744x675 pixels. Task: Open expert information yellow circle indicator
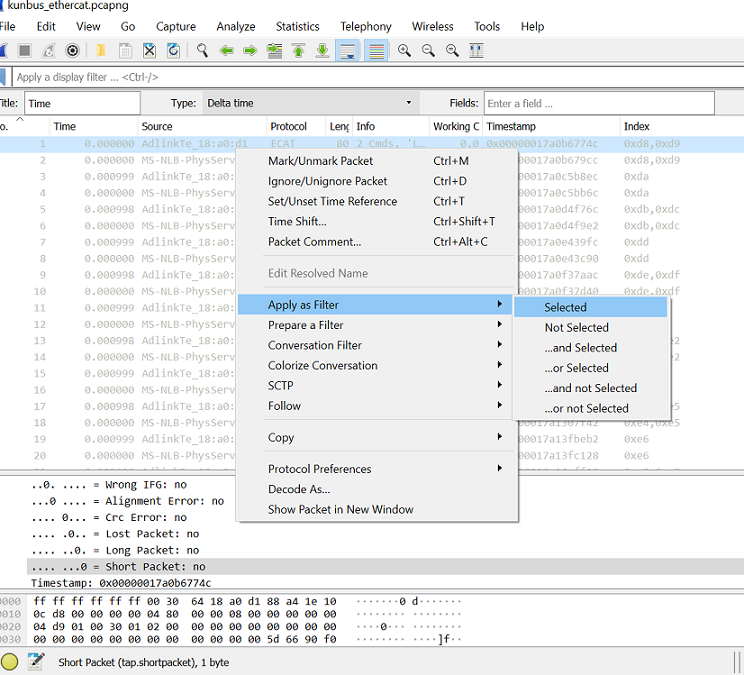coord(9,661)
